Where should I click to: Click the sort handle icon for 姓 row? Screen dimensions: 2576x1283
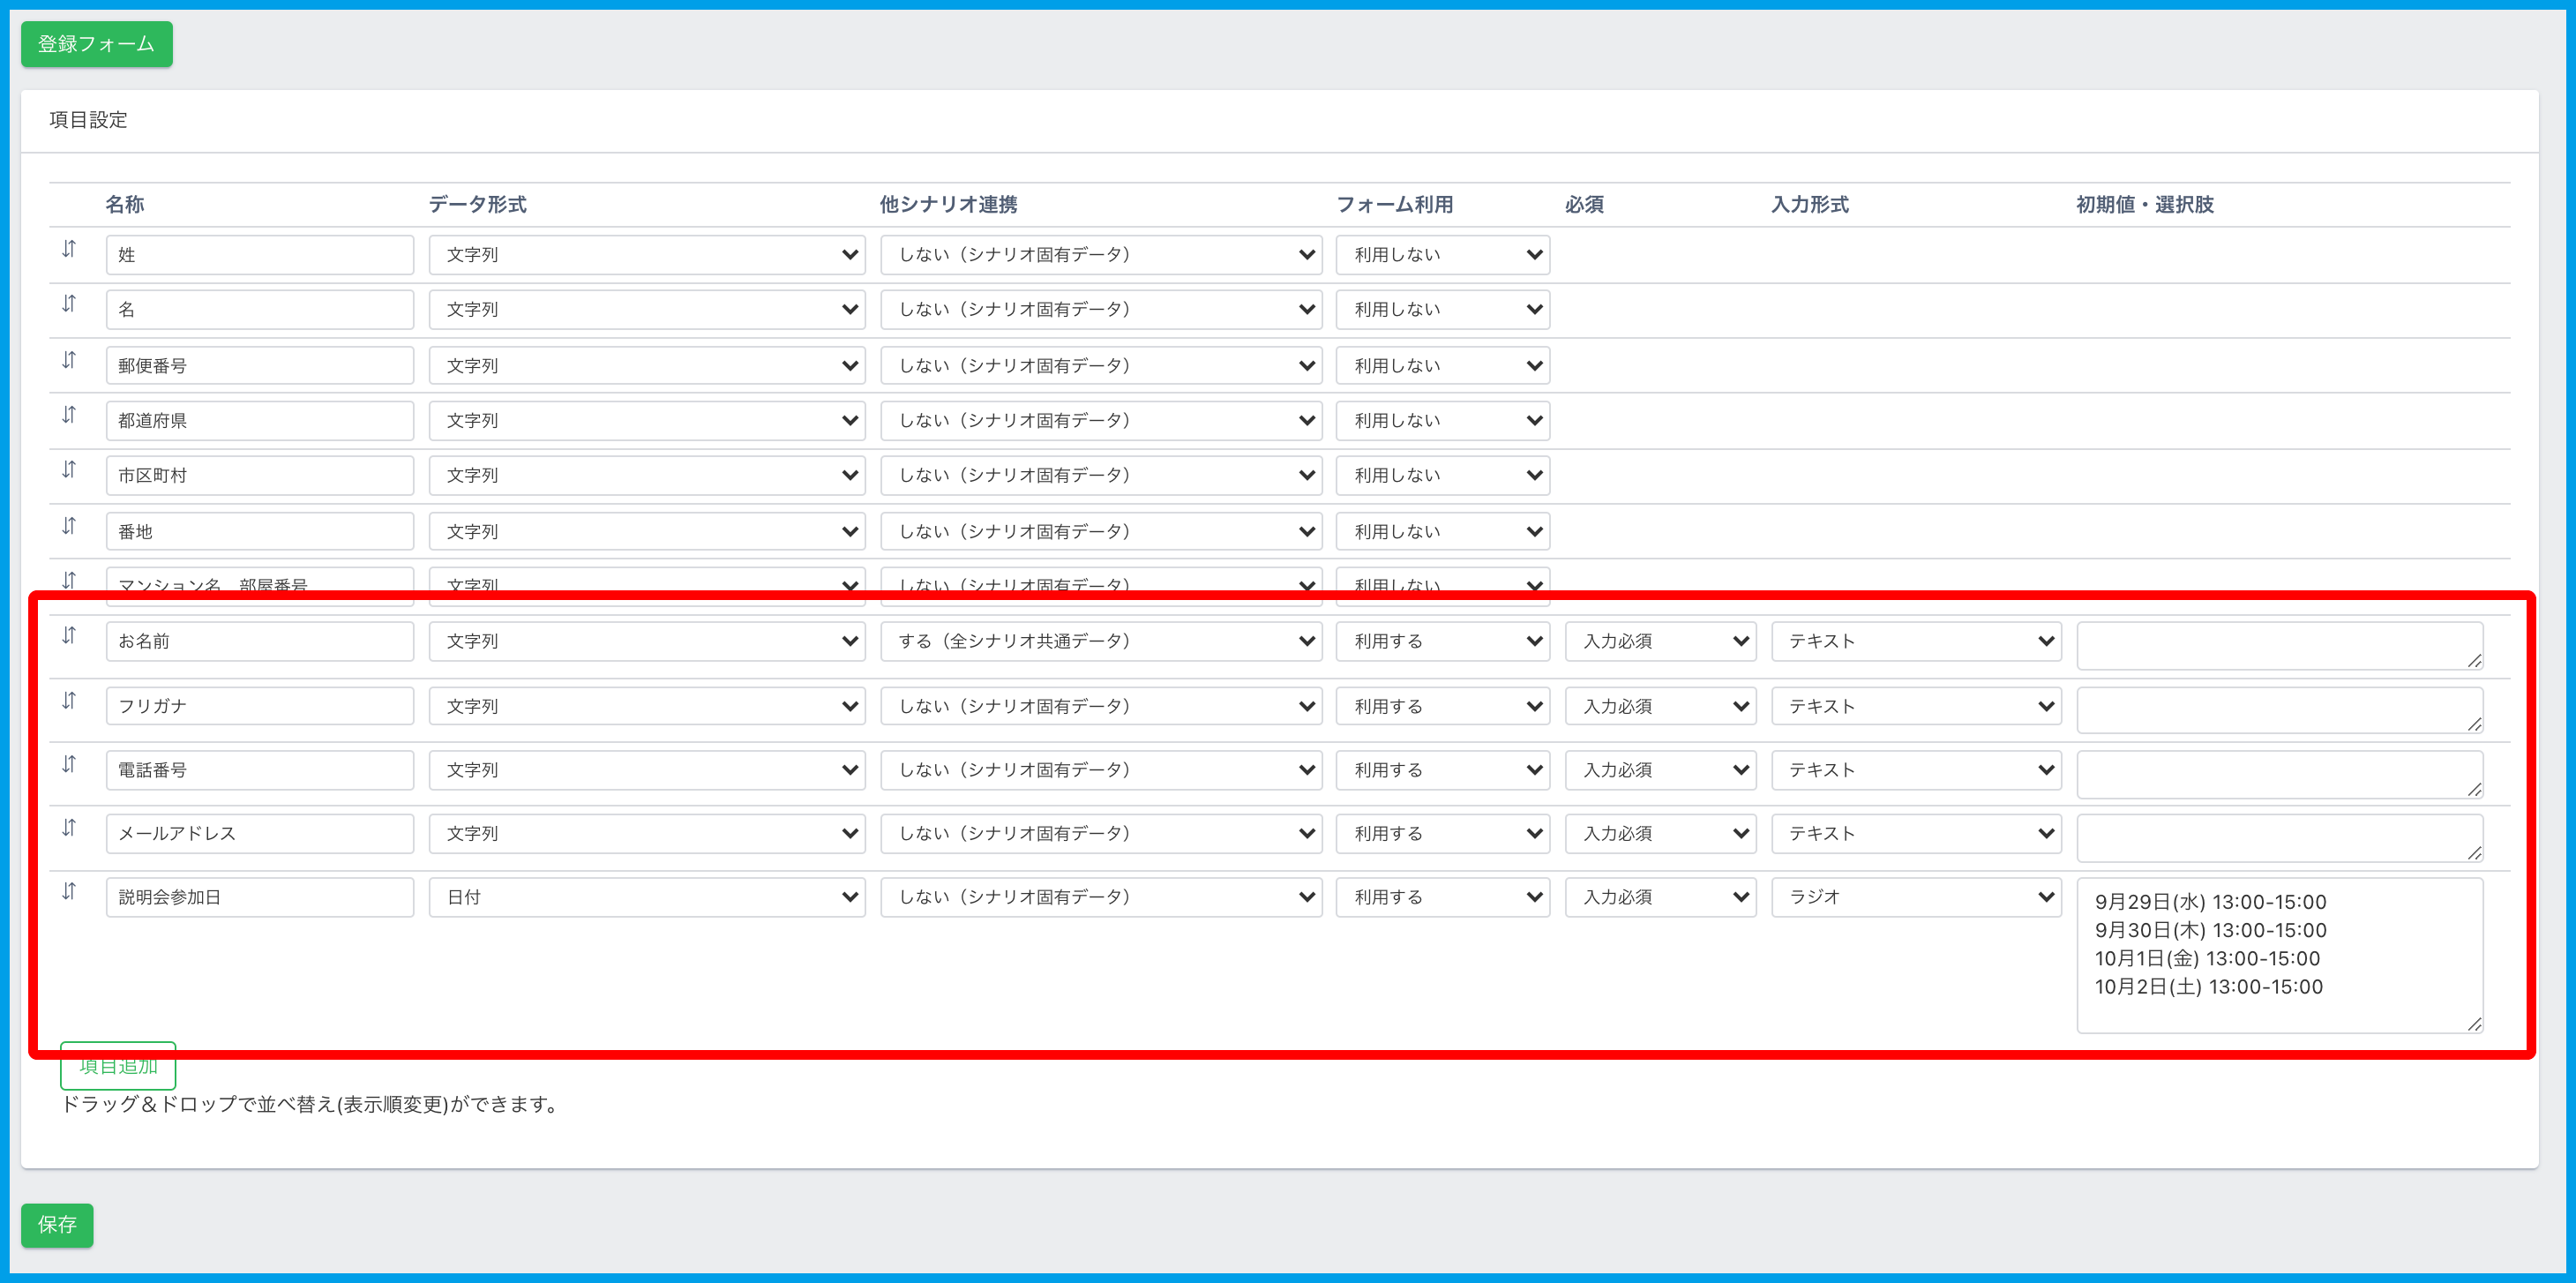(x=69, y=249)
